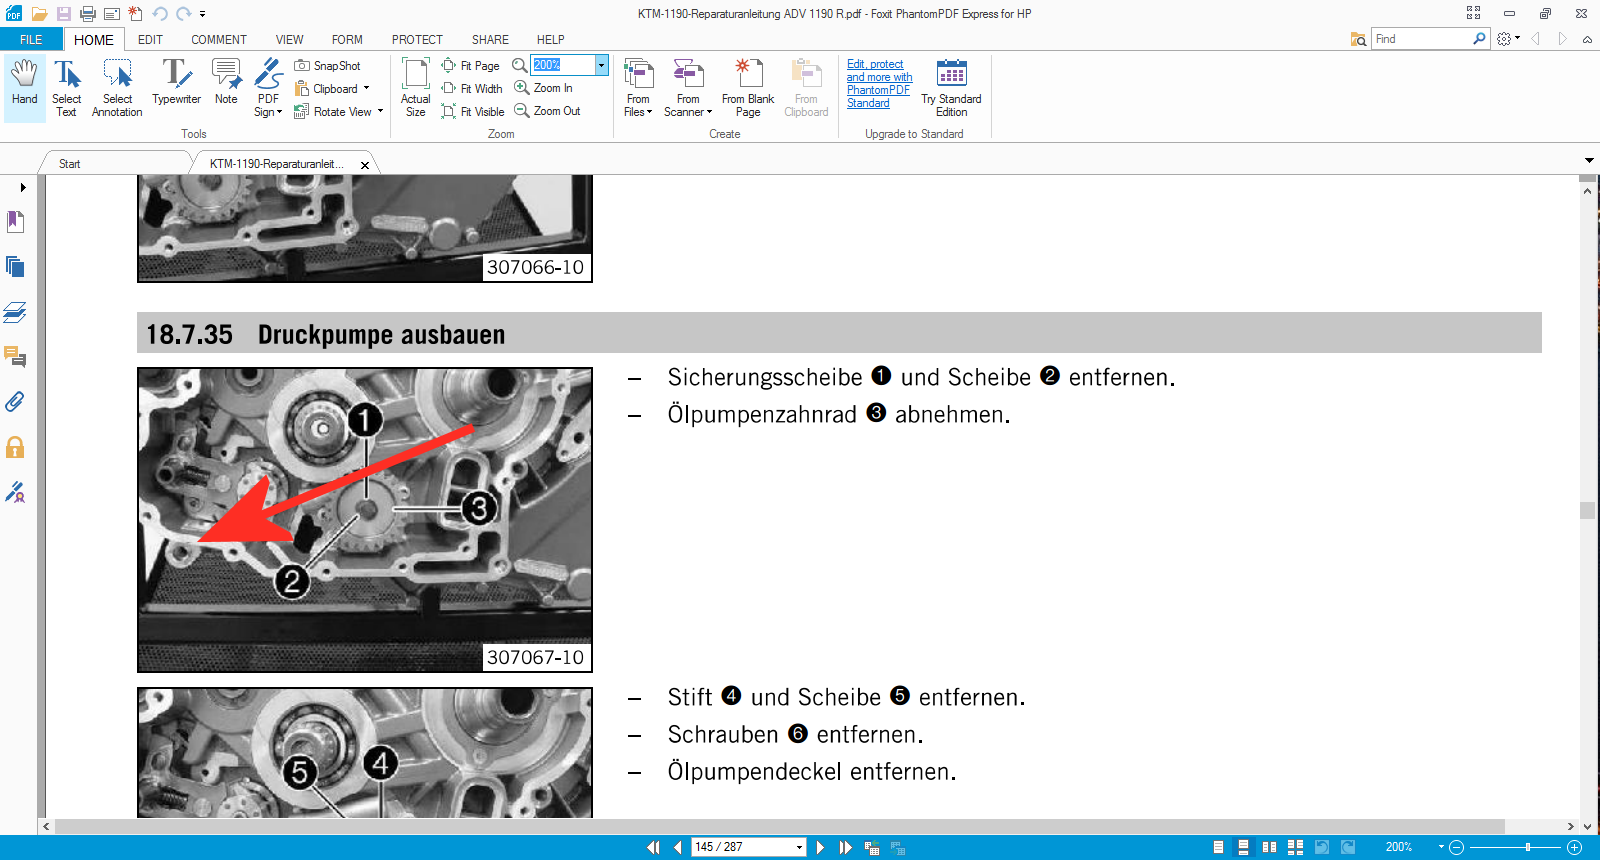Open the comments panel in sidebar
Screen dimensions: 1600x860
pyautogui.click(x=15, y=357)
